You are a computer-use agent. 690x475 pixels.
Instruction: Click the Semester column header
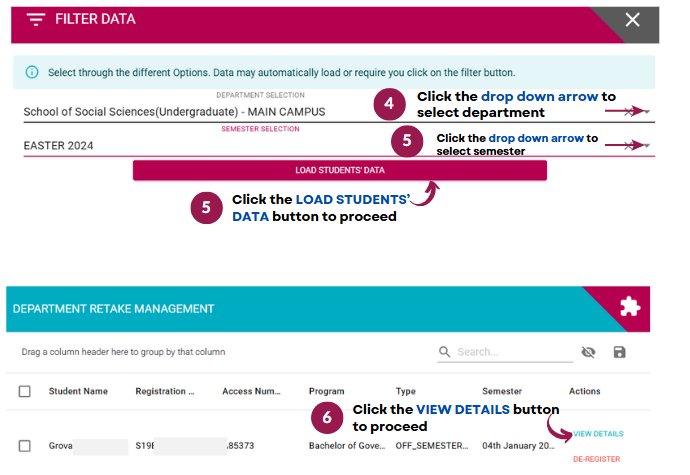tap(501, 391)
